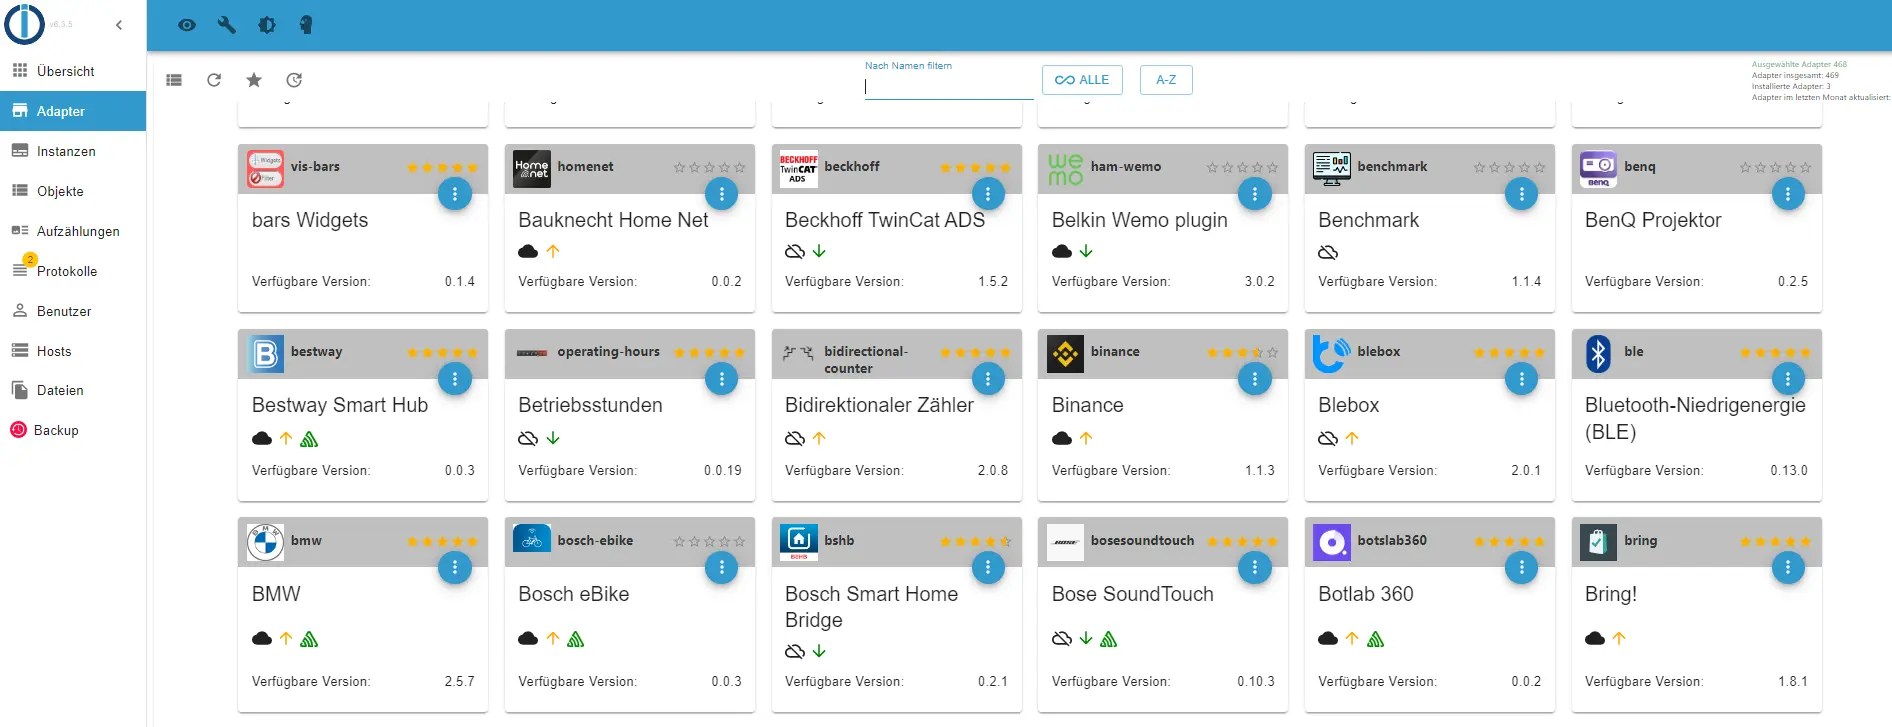Refresh the adapter list
This screenshot has width=1892, height=727.
214,80
